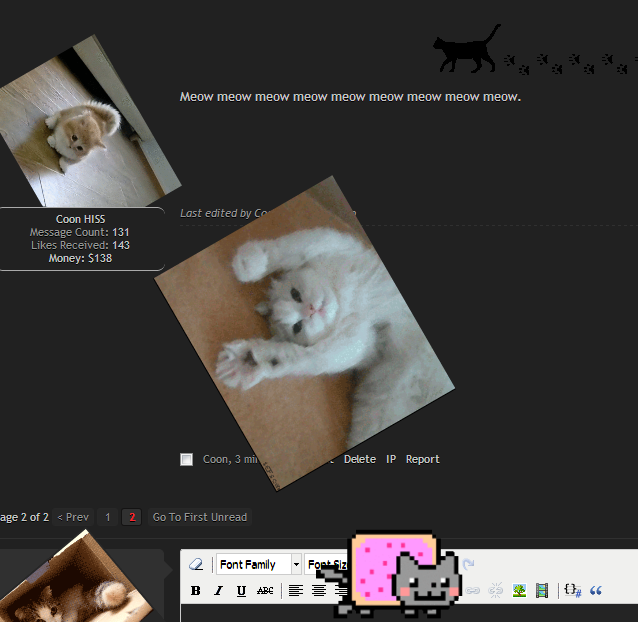Tick the checkbox beside Coon's post
Image resolution: width=638 pixels, height=622 pixels.
pyautogui.click(x=186, y=460)
